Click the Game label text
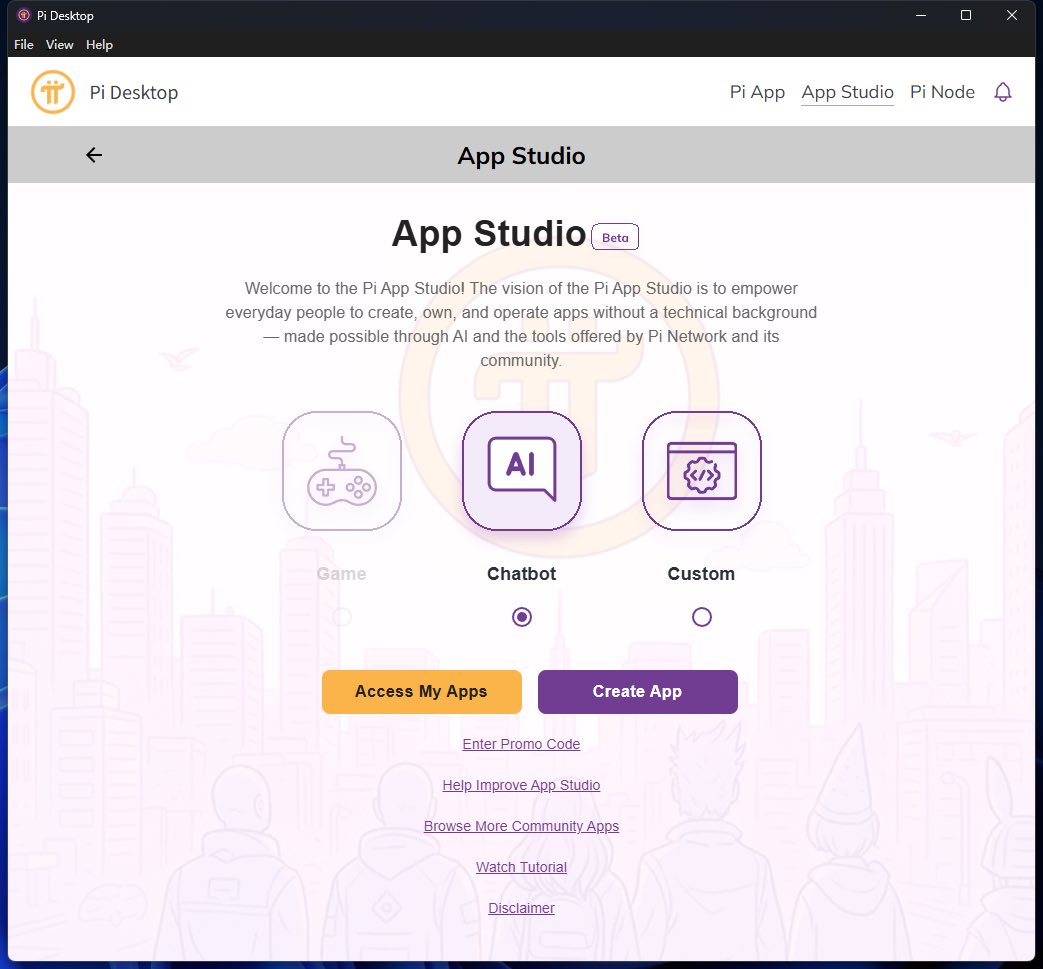Viewport: 1043px width, 969px height. [341, 574]
